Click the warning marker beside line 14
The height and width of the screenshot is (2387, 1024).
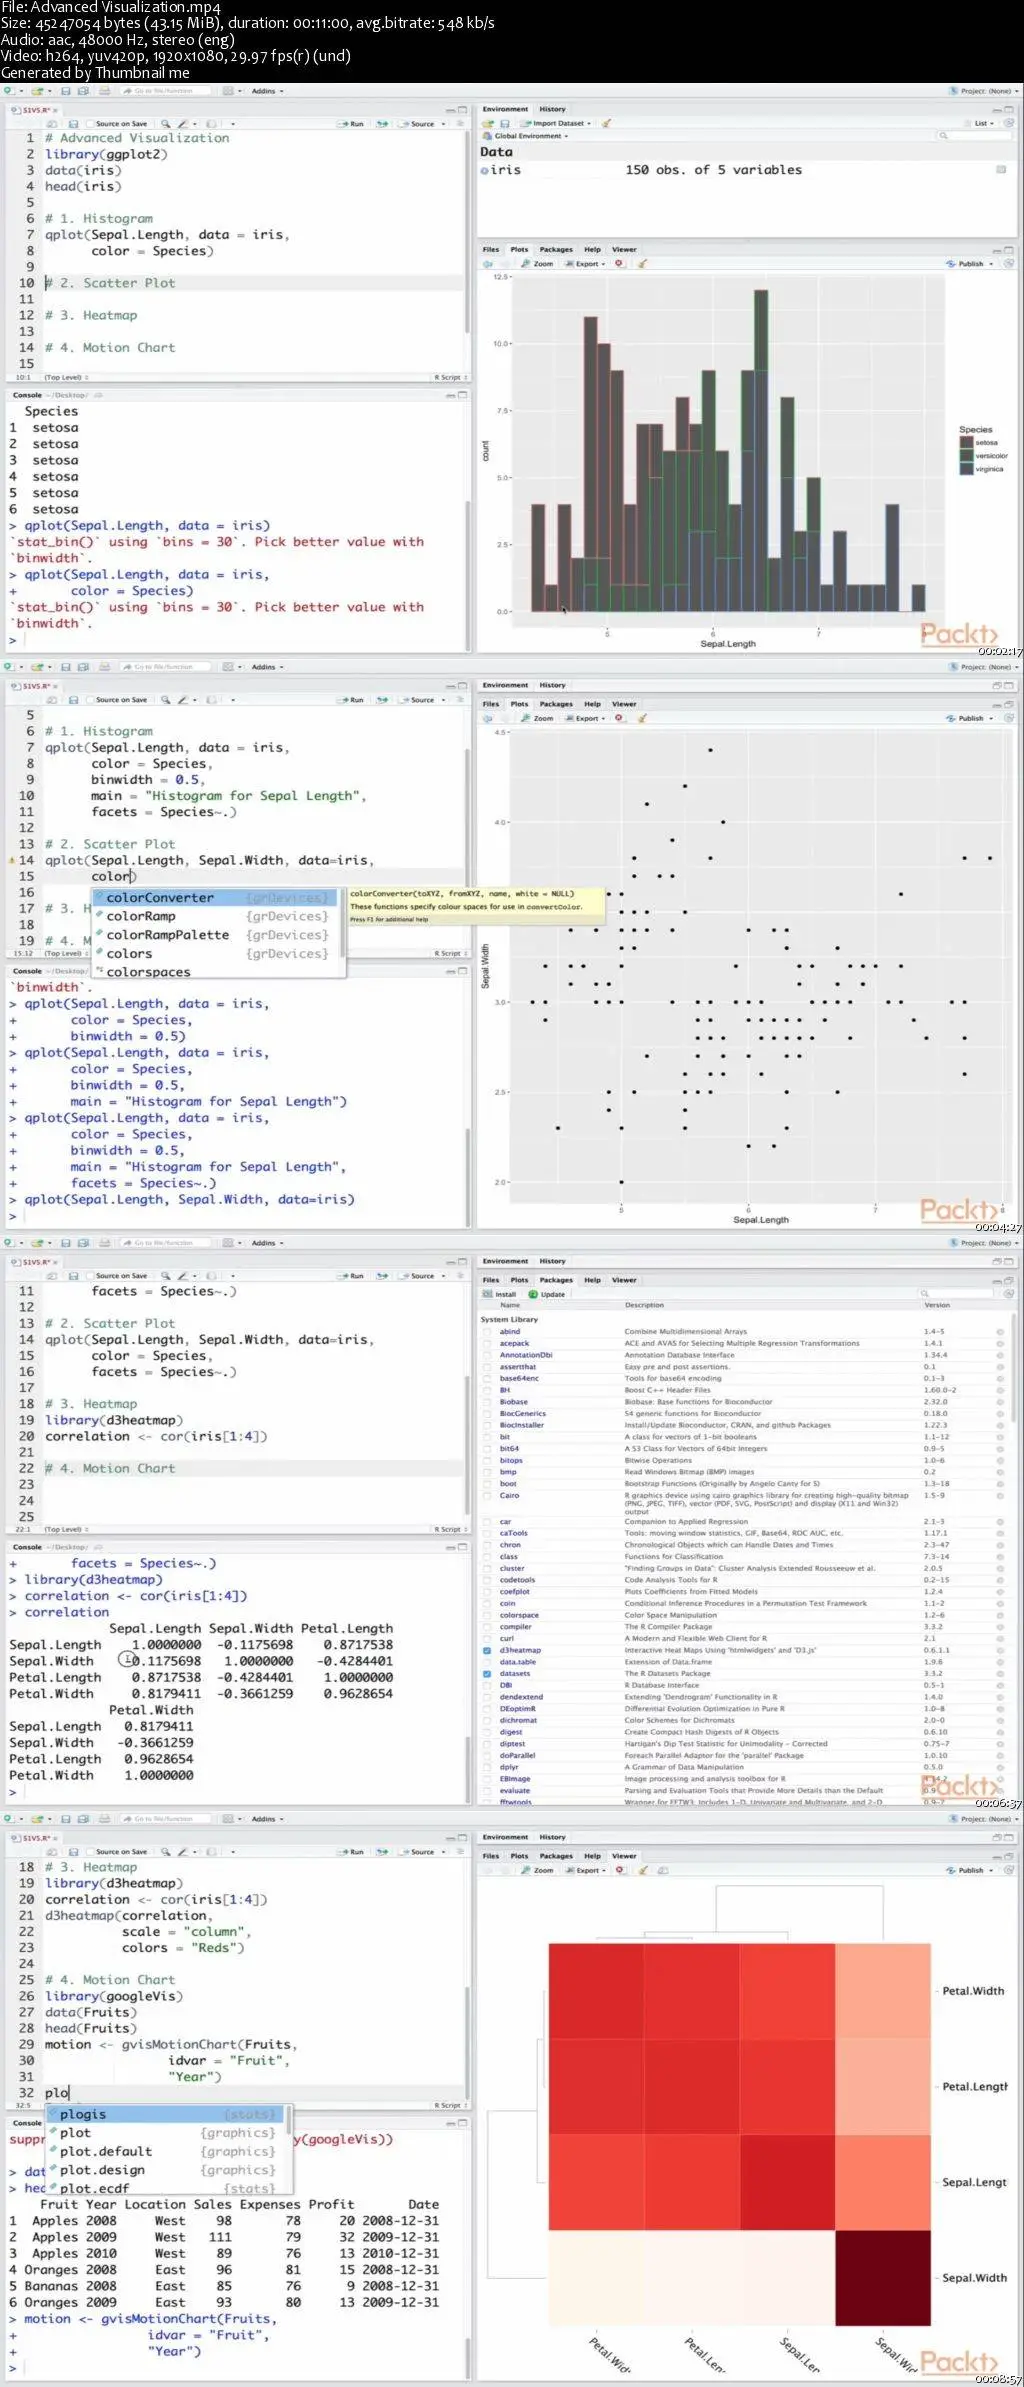[x=12, y=860]
